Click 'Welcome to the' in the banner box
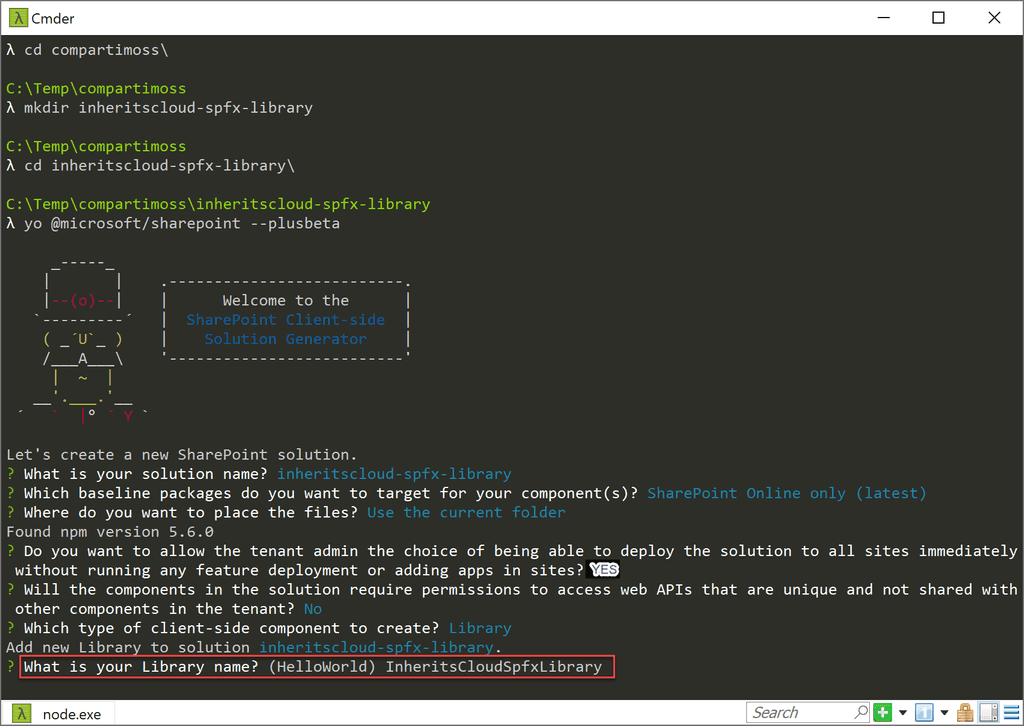1024x726 pixels. point(285,300)
